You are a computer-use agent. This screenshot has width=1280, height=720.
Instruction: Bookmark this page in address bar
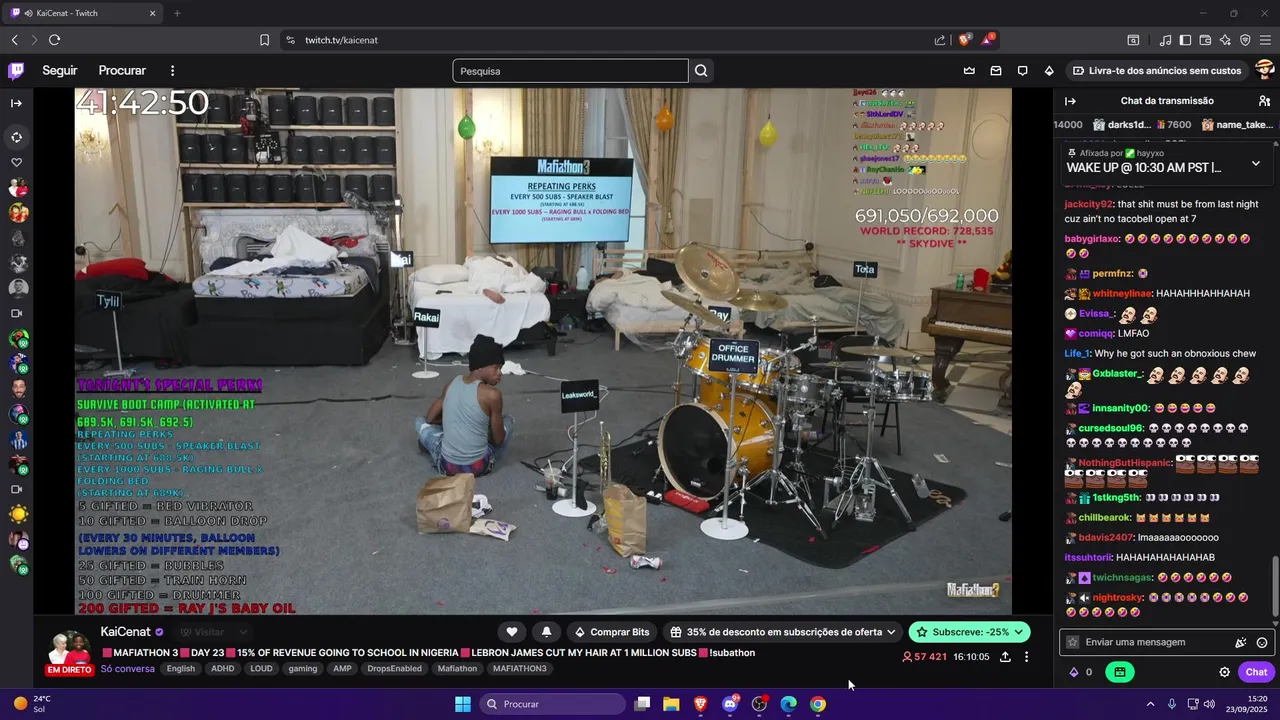(x=264, y=40)
